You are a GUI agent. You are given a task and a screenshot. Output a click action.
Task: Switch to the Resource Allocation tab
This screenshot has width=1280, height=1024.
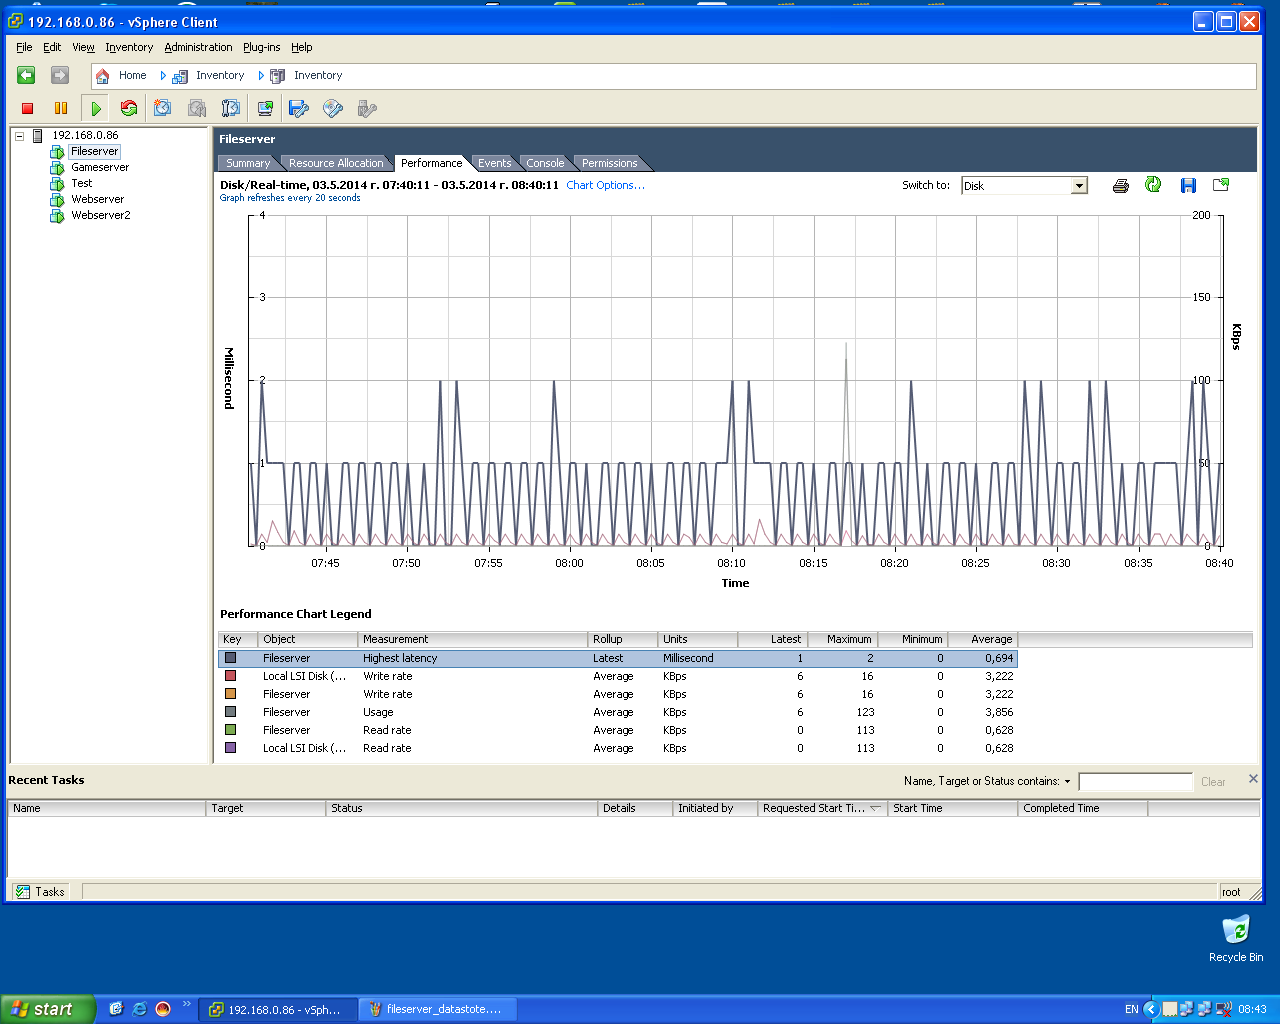(x=336, y=163)
